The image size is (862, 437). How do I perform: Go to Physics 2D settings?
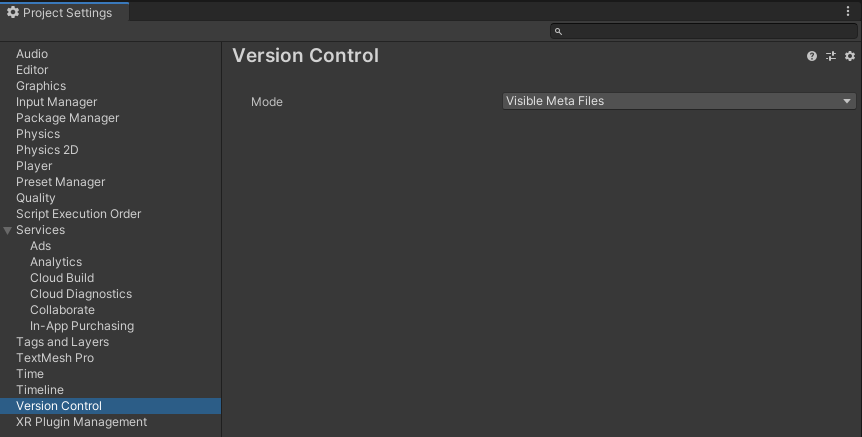47,150
